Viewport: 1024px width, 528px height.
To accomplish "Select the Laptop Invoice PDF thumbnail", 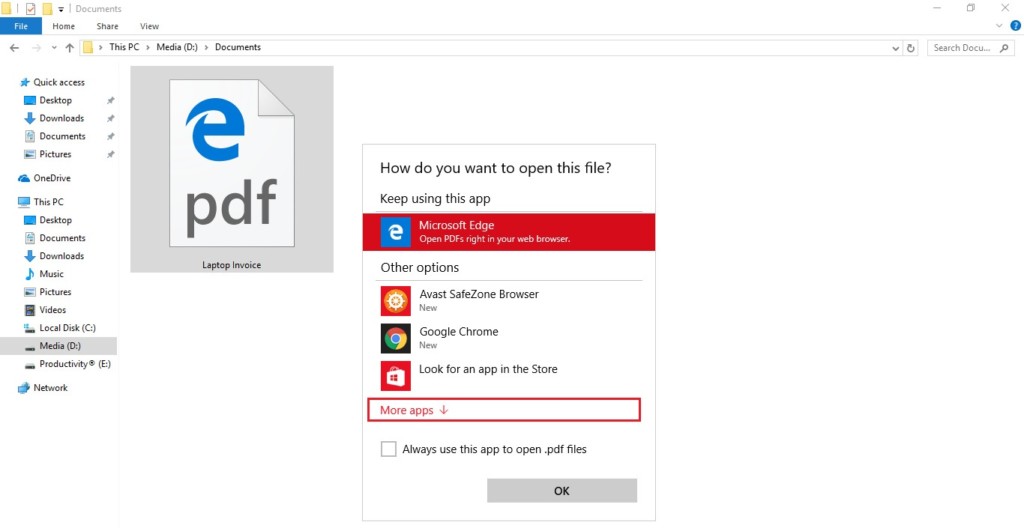I will [x=232, y=169].
